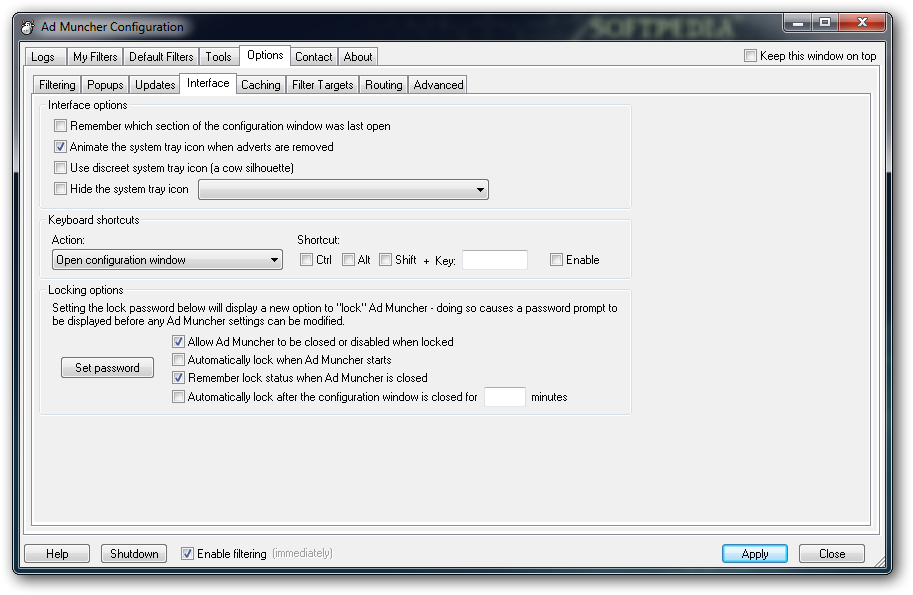Open the Contact tab
The height and width of the screenshot is (595, 913).
click(314, 56)
